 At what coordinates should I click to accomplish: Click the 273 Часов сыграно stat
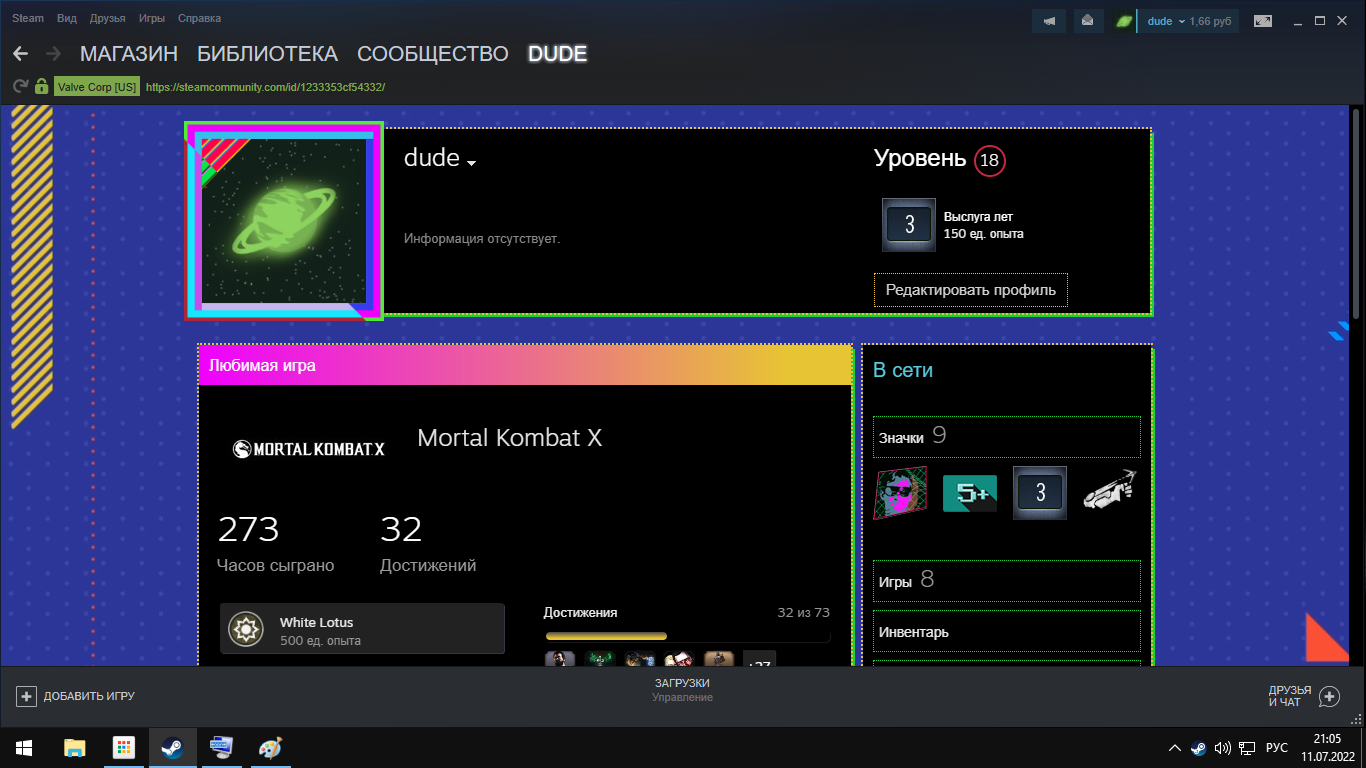(x=276, y=545)
